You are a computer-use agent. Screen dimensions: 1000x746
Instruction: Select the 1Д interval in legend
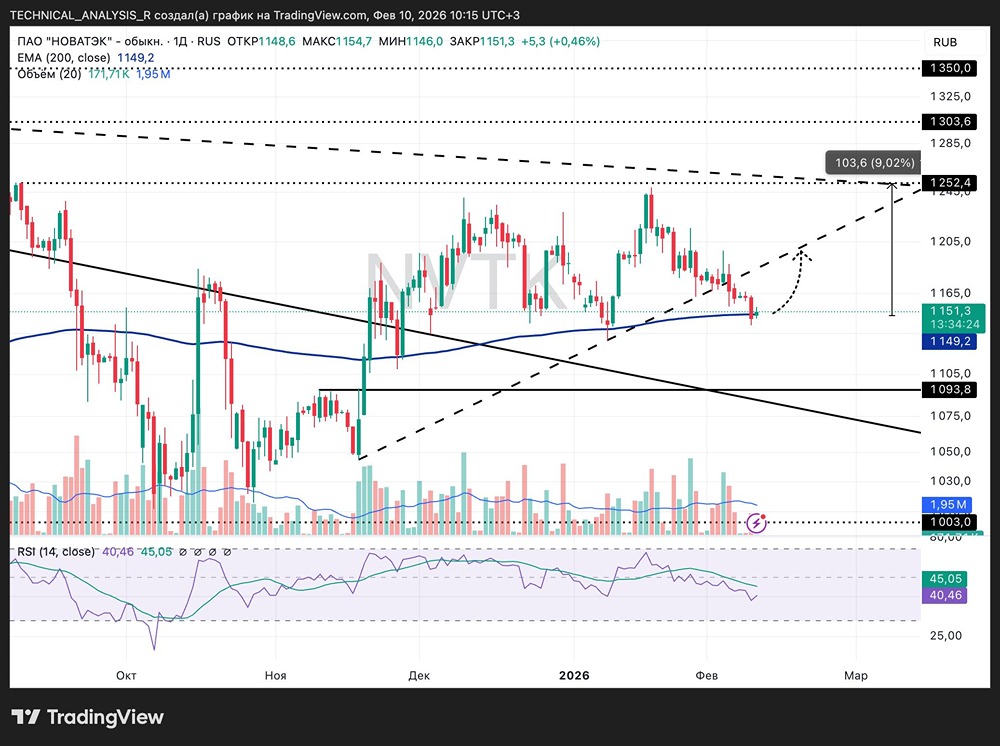[180, 41]
